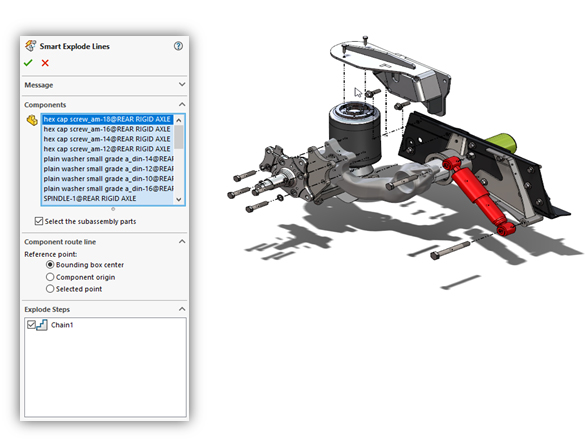The height and width of the screenshot is (441, 586).
Task: Select hex cap screw_am-12 in components list
Action: coord(107,149)
